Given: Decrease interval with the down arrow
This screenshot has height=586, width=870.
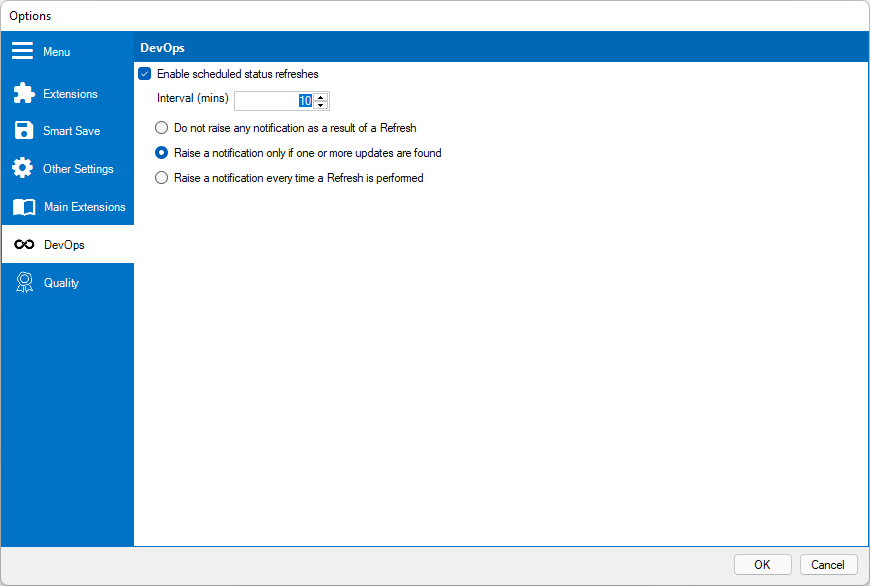Looking at the screenshot, I should [321, 105].
